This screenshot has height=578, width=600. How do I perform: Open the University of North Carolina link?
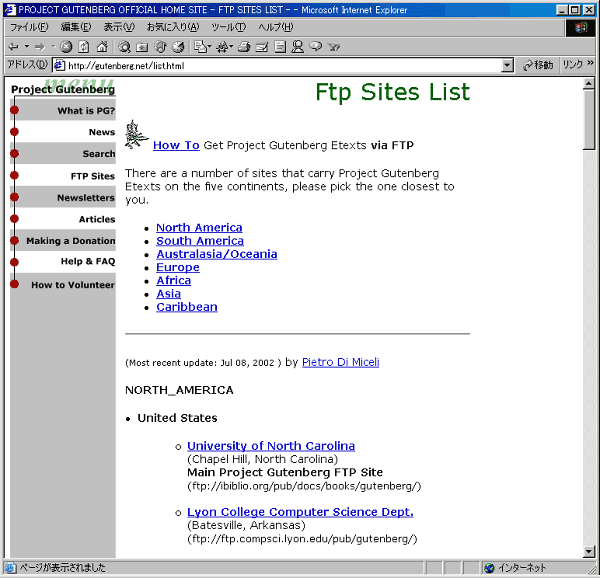tap(271, 446)
